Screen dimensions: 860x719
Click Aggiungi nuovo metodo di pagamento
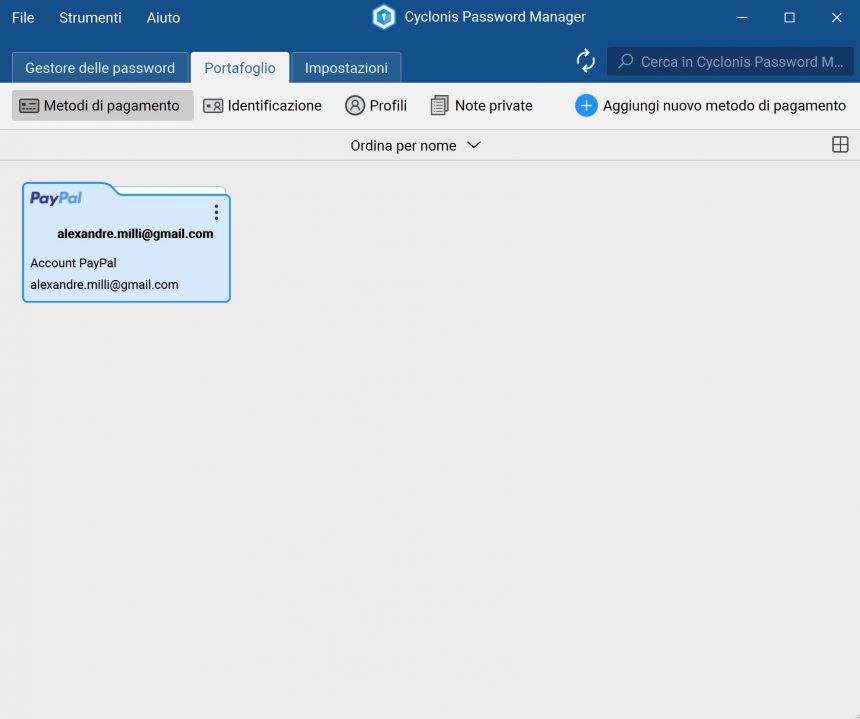(x=710, y=105)
